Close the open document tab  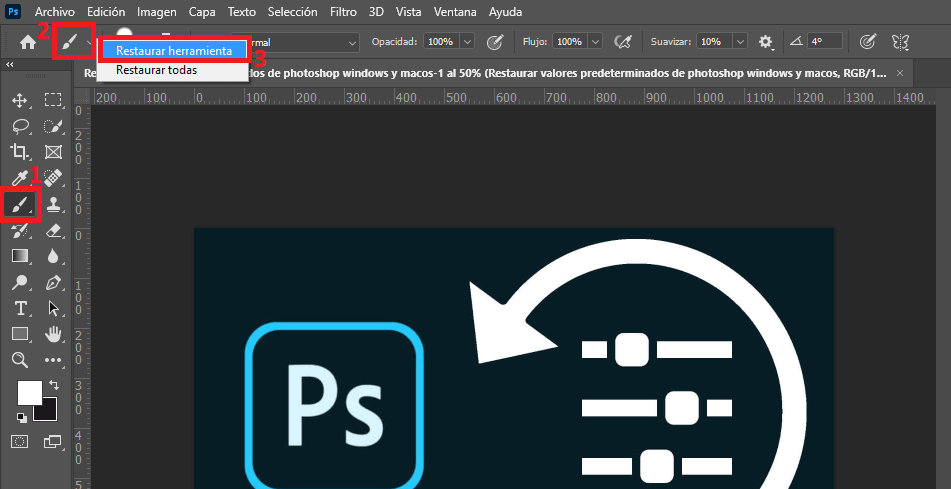[x=900, y=73]
